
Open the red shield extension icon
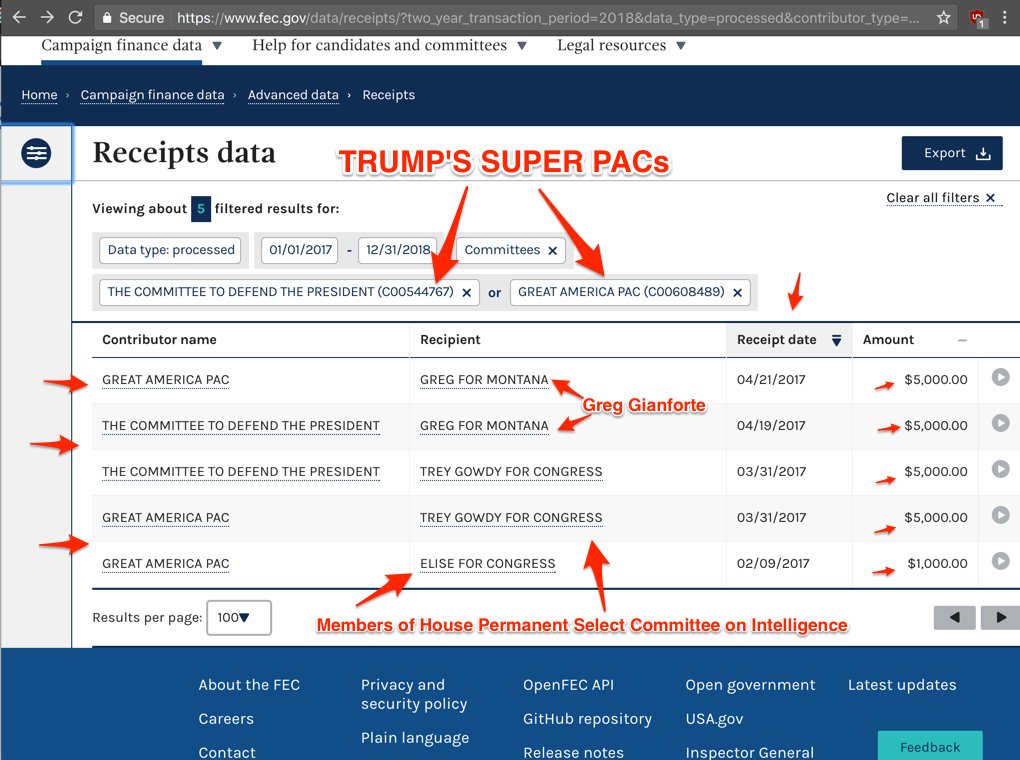pyautogui.click(x=977, y=18)
